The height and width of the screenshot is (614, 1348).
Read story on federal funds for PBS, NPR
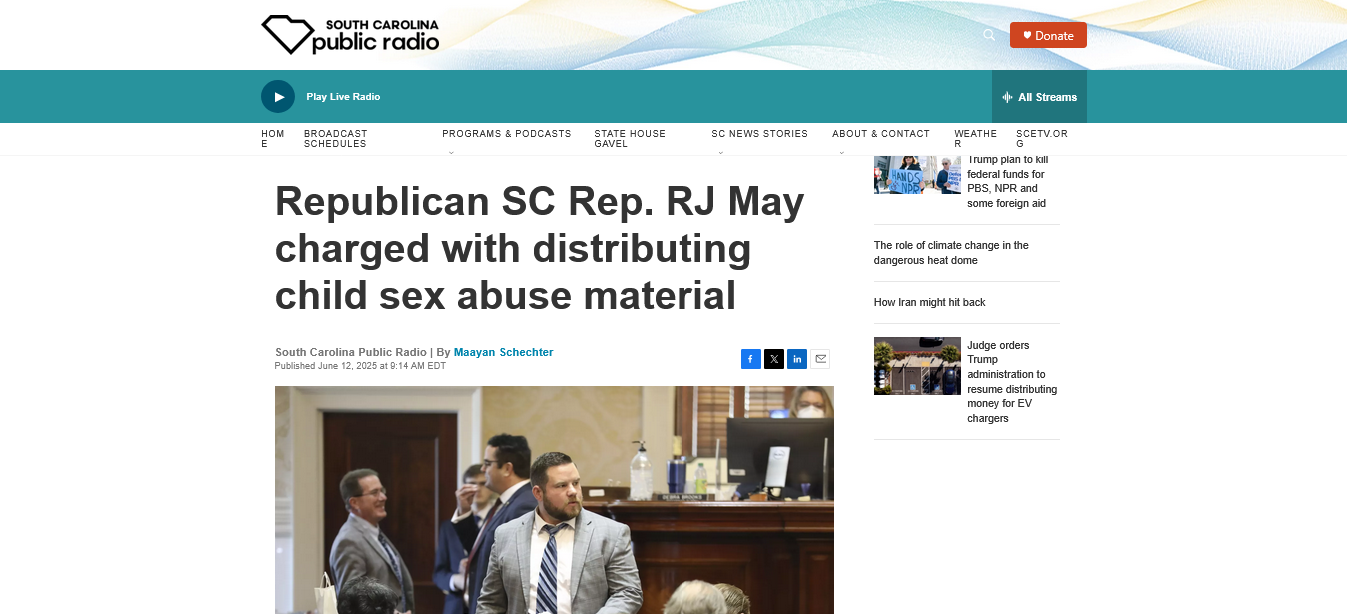1007,182
